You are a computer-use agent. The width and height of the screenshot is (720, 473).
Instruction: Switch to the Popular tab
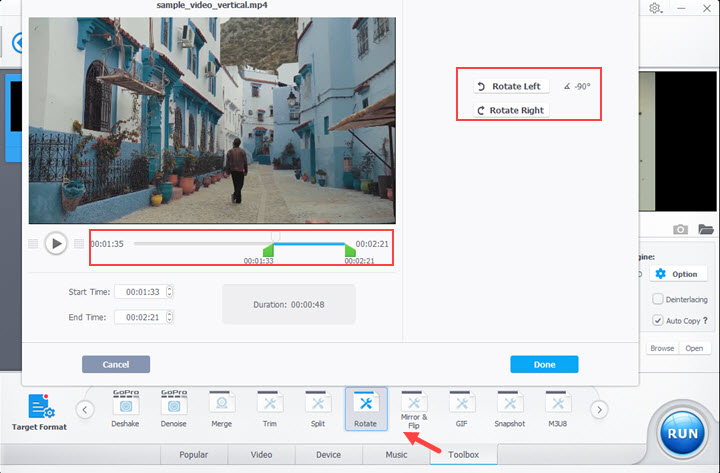pyautogui.click(x=193, y=455)
